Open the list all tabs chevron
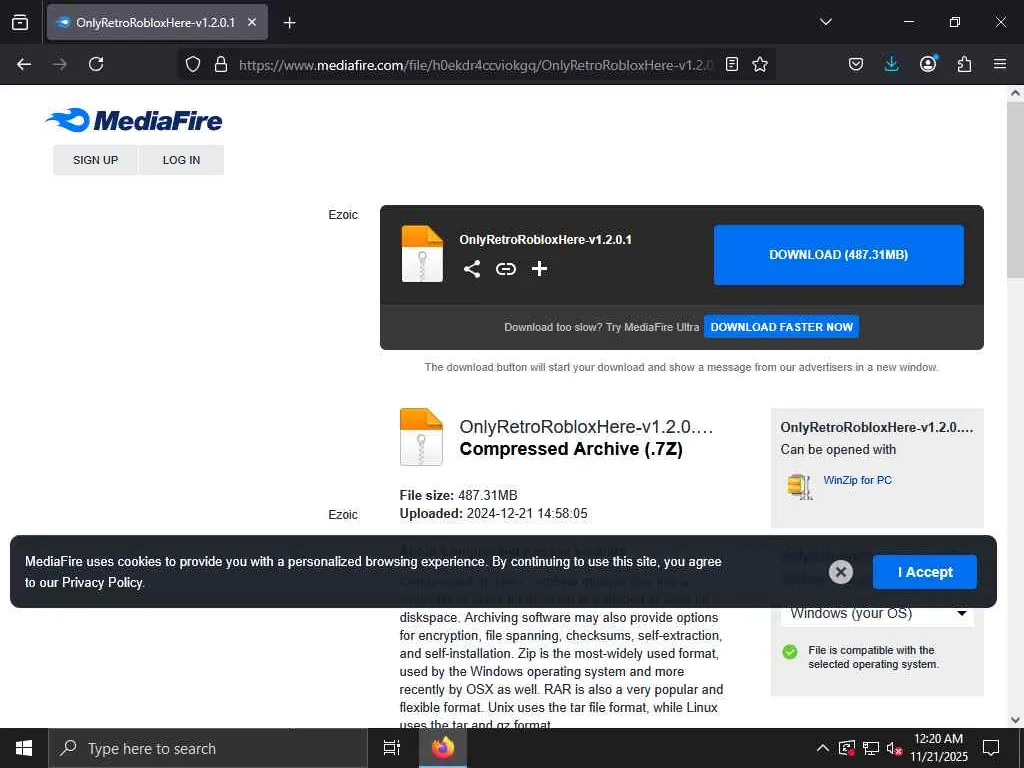 825,22
